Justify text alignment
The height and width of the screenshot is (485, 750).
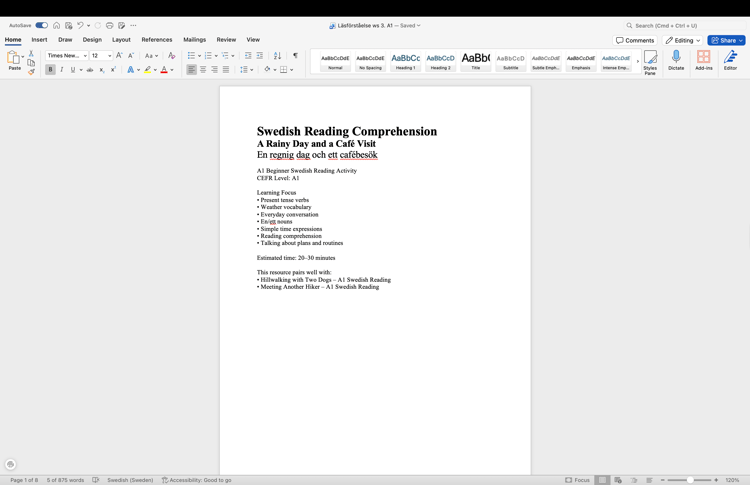coord(226,70)
